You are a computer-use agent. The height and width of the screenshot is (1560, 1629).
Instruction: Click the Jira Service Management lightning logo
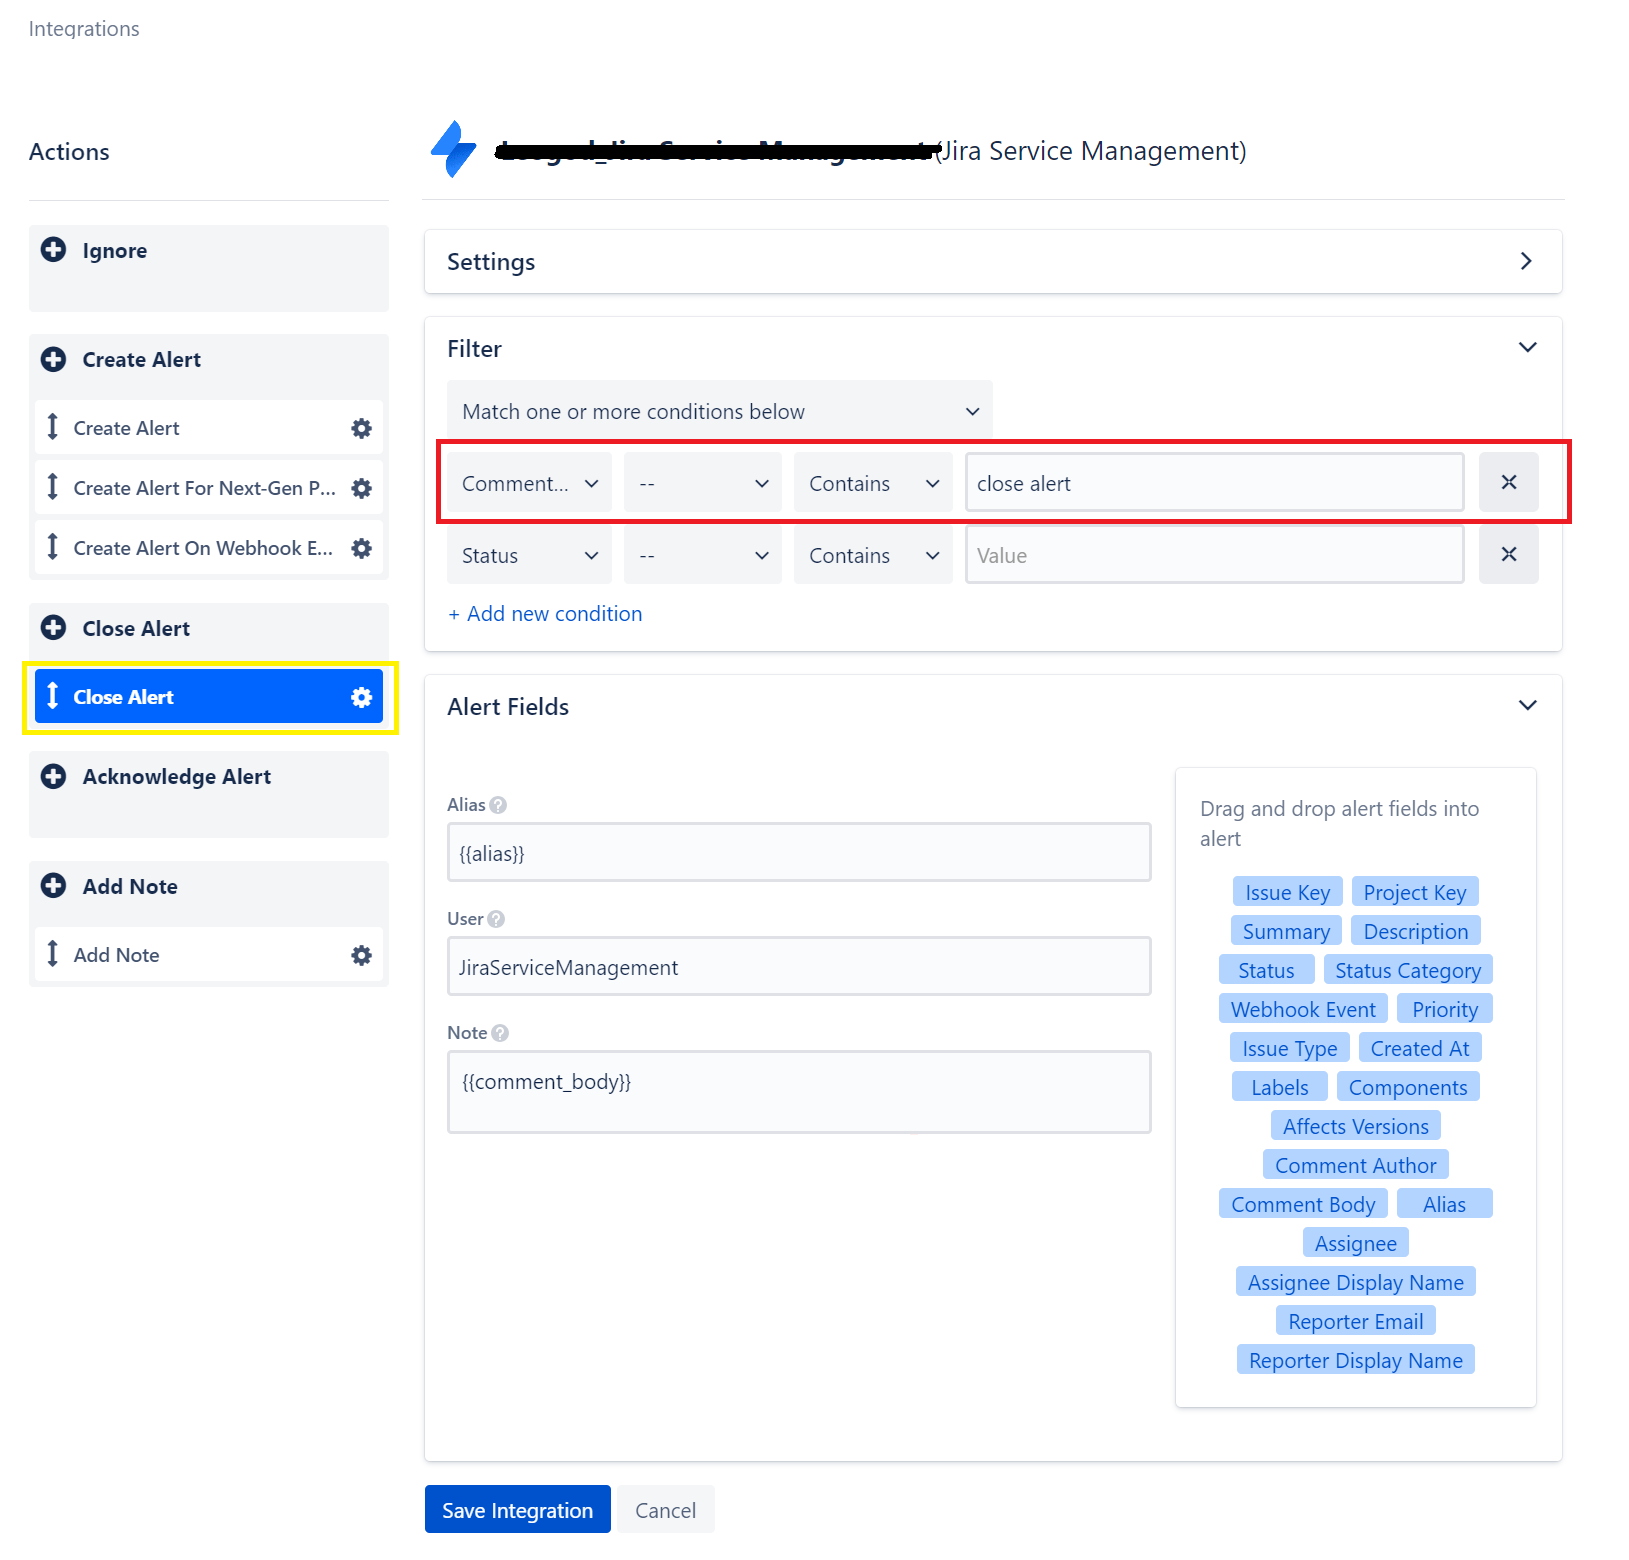454,150
